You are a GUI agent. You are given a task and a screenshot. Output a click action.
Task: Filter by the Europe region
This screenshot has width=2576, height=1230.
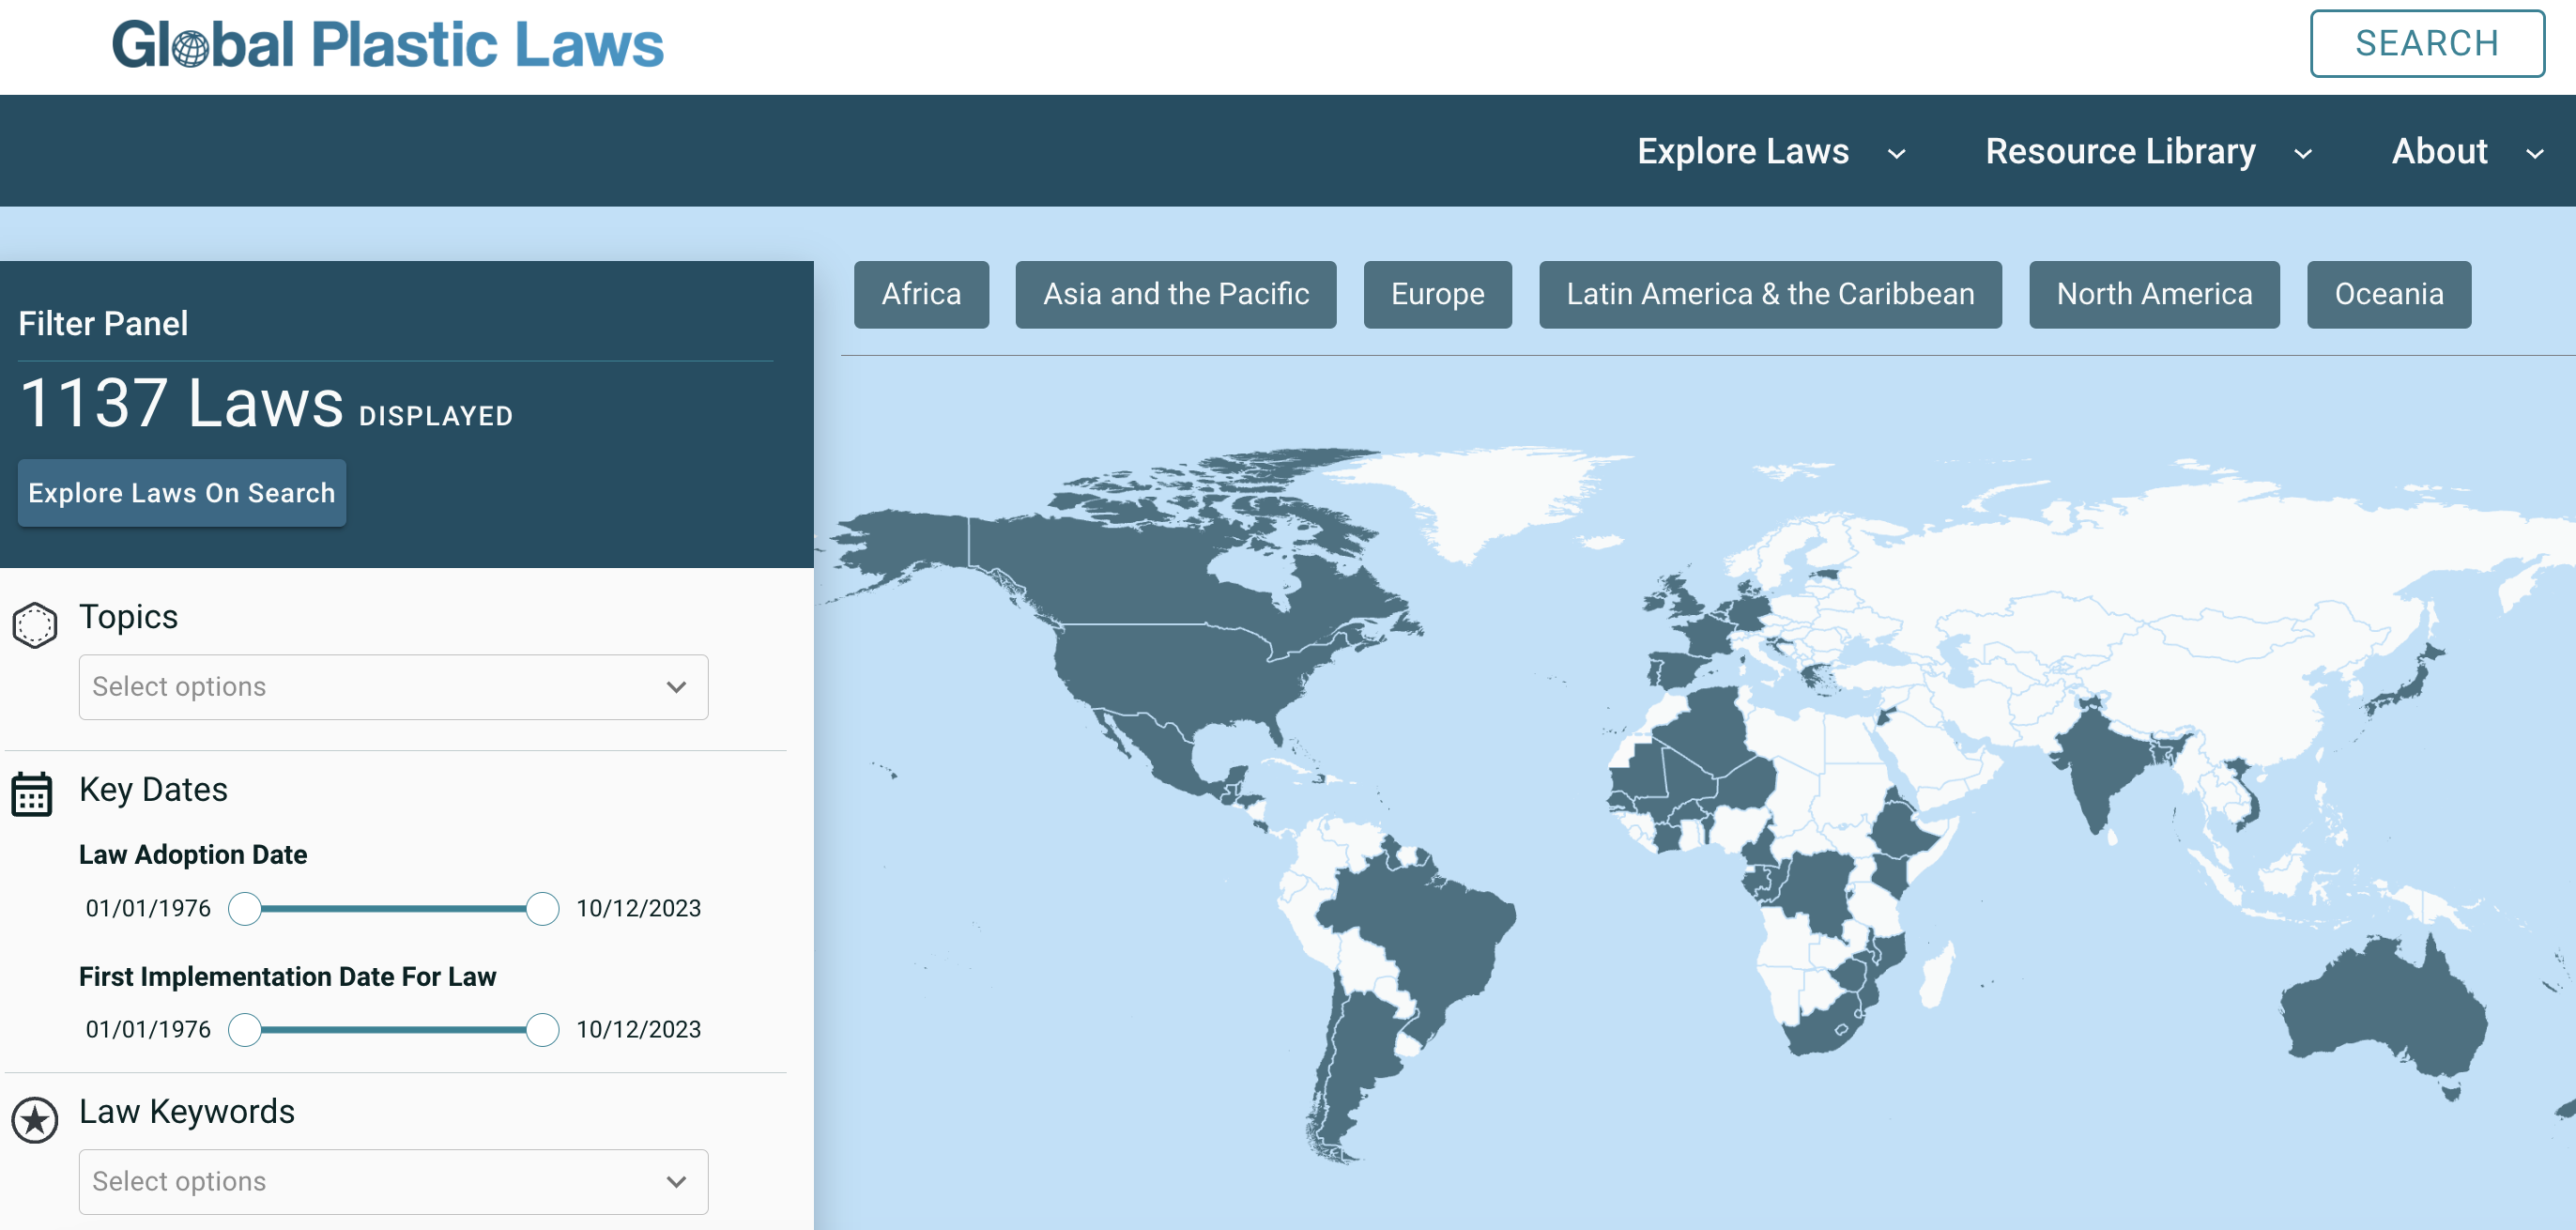pos(1437,294)
